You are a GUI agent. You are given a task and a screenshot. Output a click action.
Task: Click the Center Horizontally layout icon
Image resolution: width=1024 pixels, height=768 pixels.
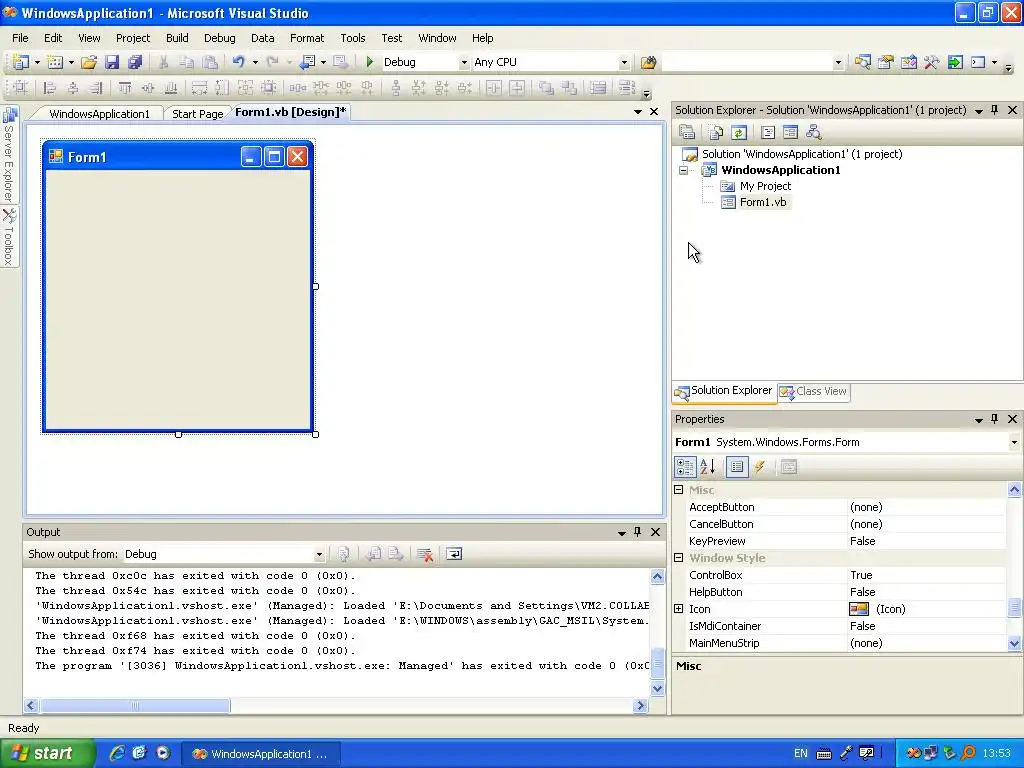point(494,88)
